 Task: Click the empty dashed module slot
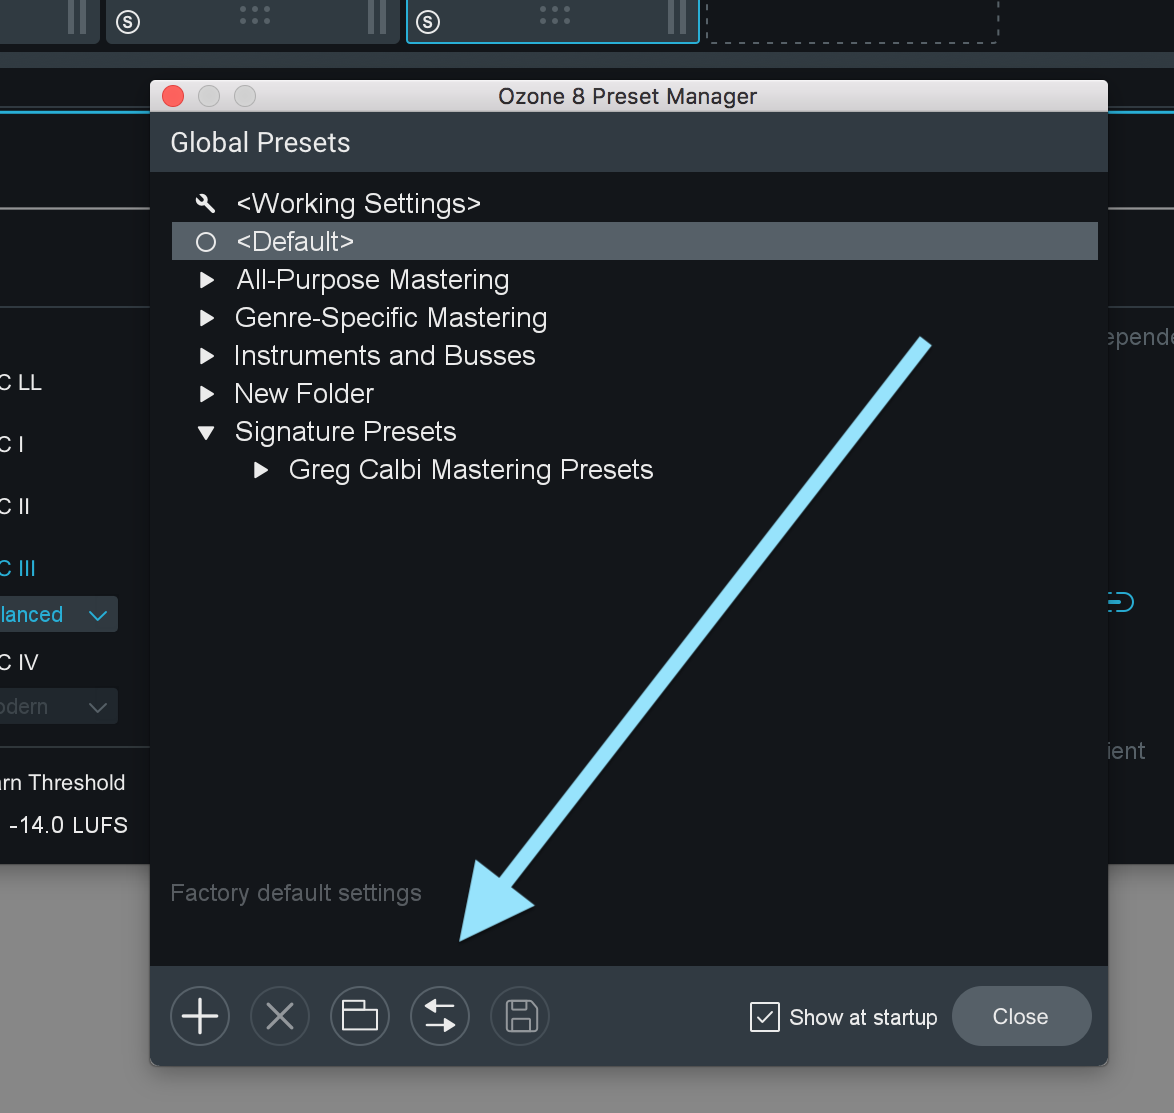click(853, 21)
